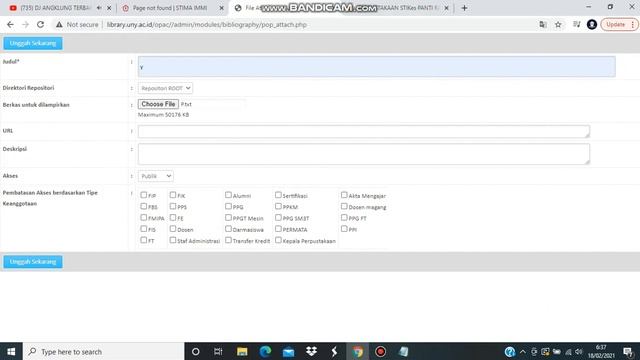Bookmark this page with star icon

point(558,24)
